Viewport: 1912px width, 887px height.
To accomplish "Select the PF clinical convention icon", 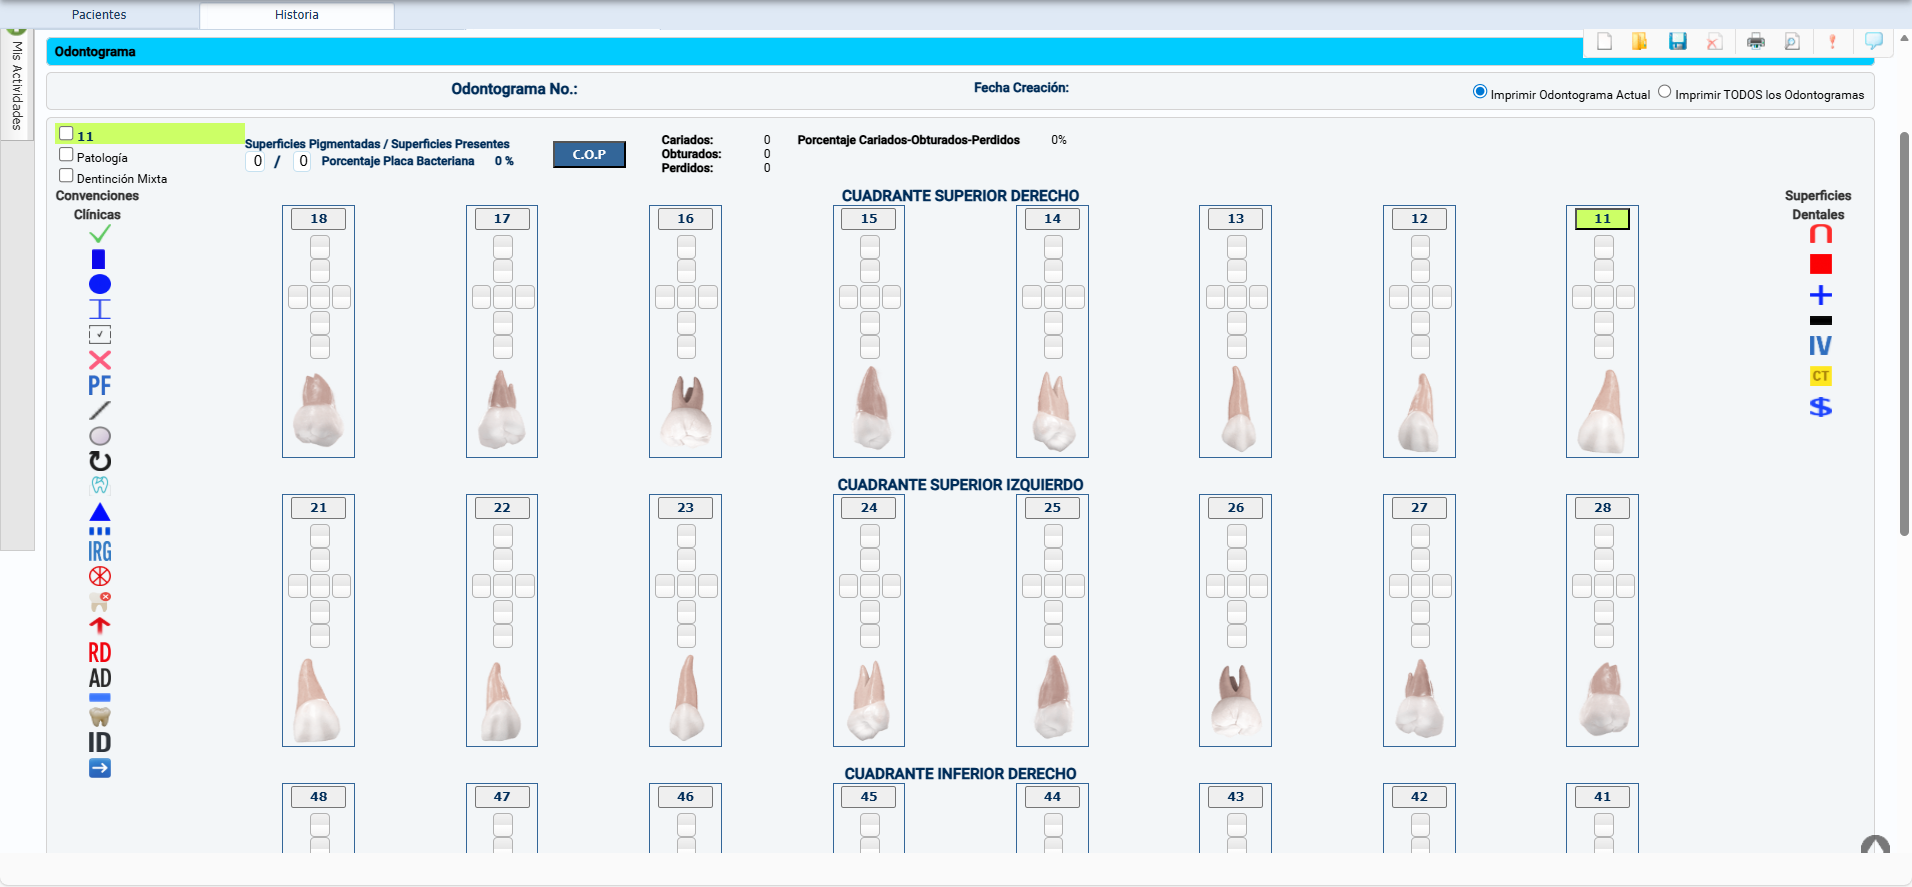I will click(99, 386).
